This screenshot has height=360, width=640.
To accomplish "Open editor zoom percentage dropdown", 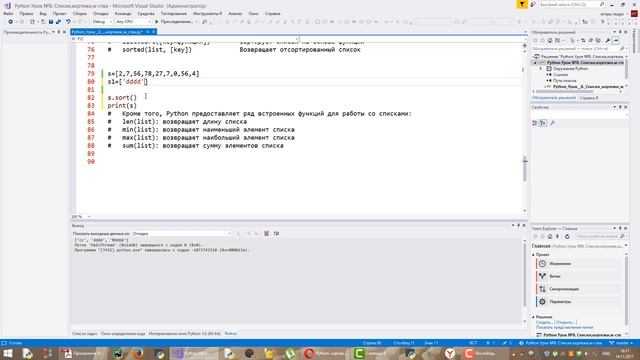I will 81,216.
